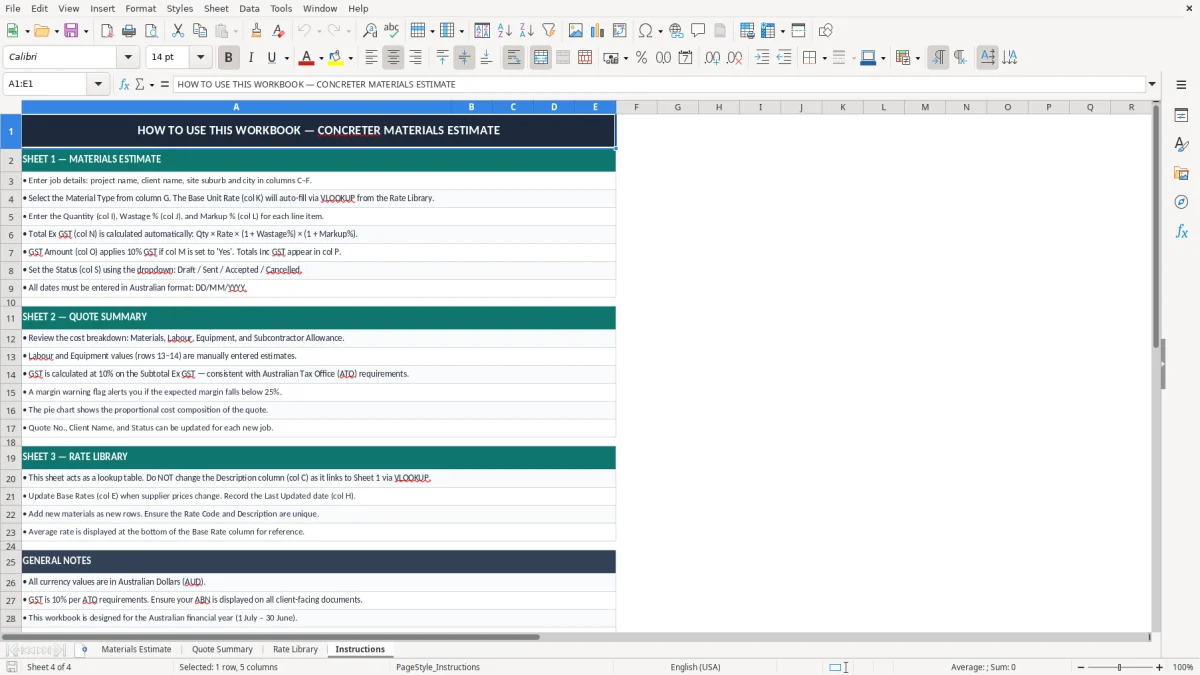This screenshot has height=675, width=1200.
Task: Click the Sort Ascending icon
Action: point(505,31)
